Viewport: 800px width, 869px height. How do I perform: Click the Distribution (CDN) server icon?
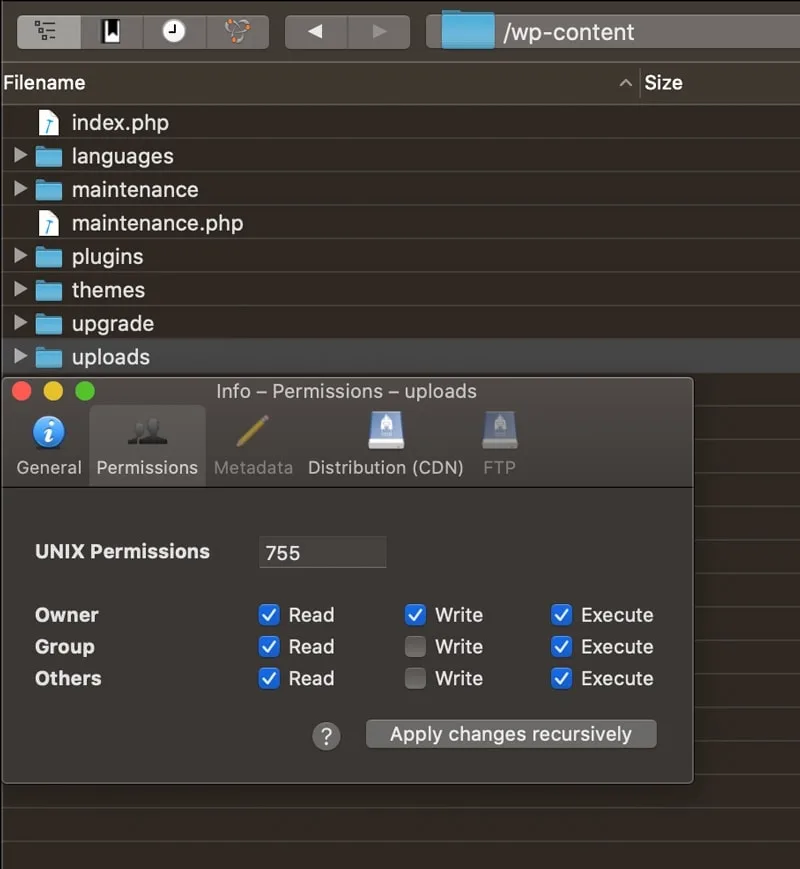point(385,432)
